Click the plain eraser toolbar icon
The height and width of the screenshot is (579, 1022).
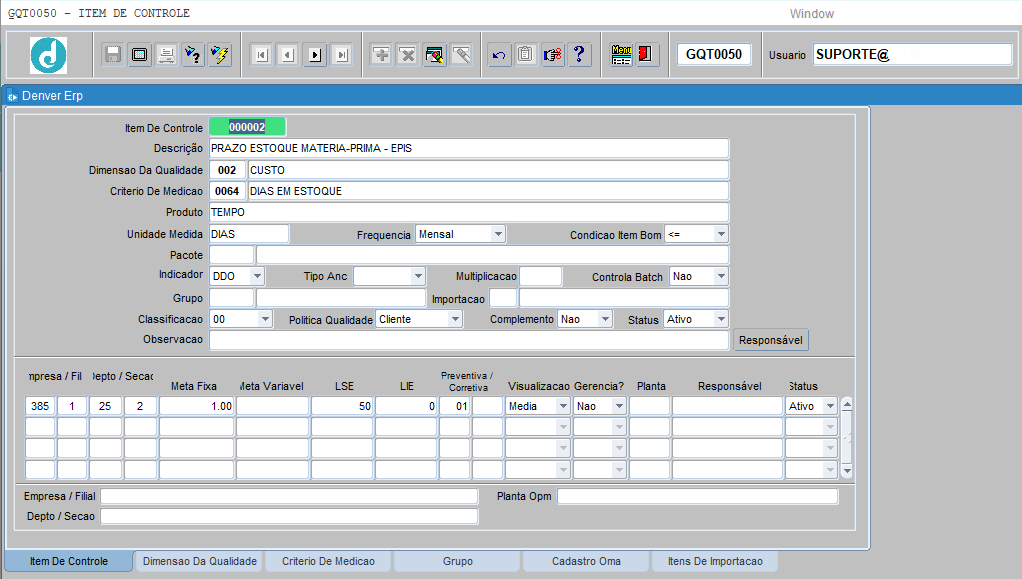[x=461, y=55]
